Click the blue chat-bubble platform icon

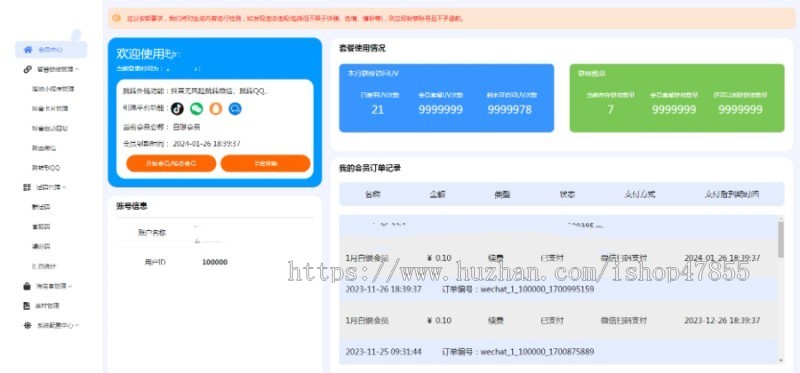(x=235, y=109)
